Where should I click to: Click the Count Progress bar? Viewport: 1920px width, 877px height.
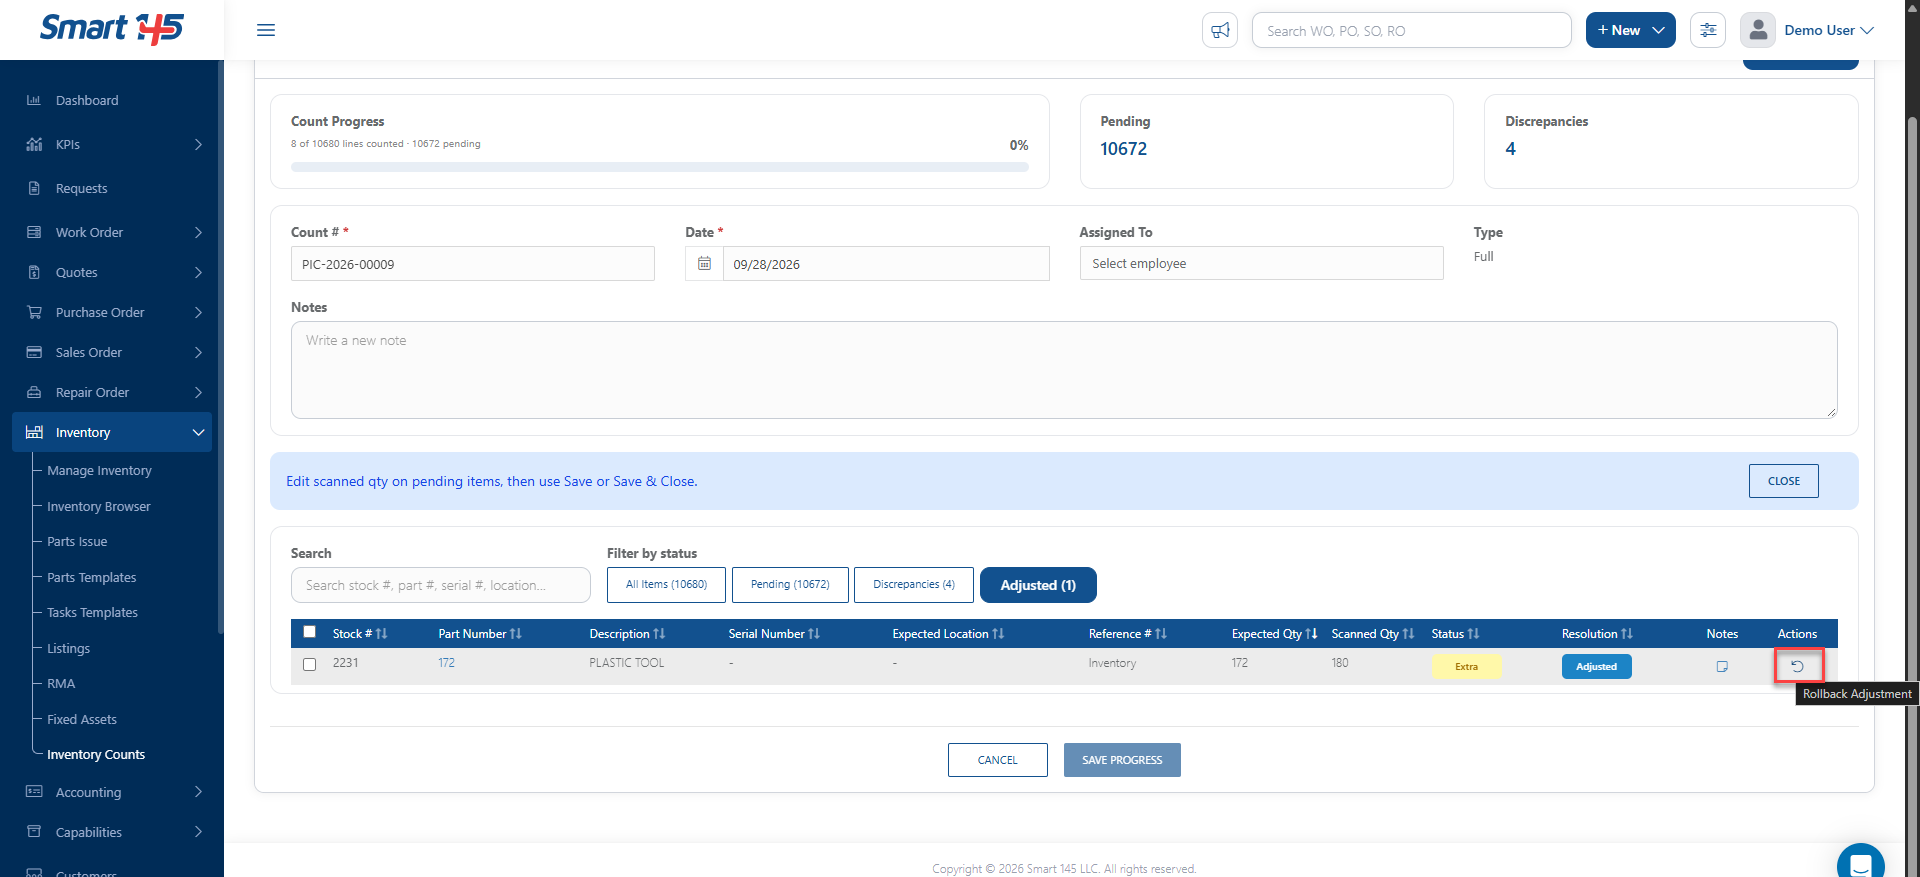(659, 167)
